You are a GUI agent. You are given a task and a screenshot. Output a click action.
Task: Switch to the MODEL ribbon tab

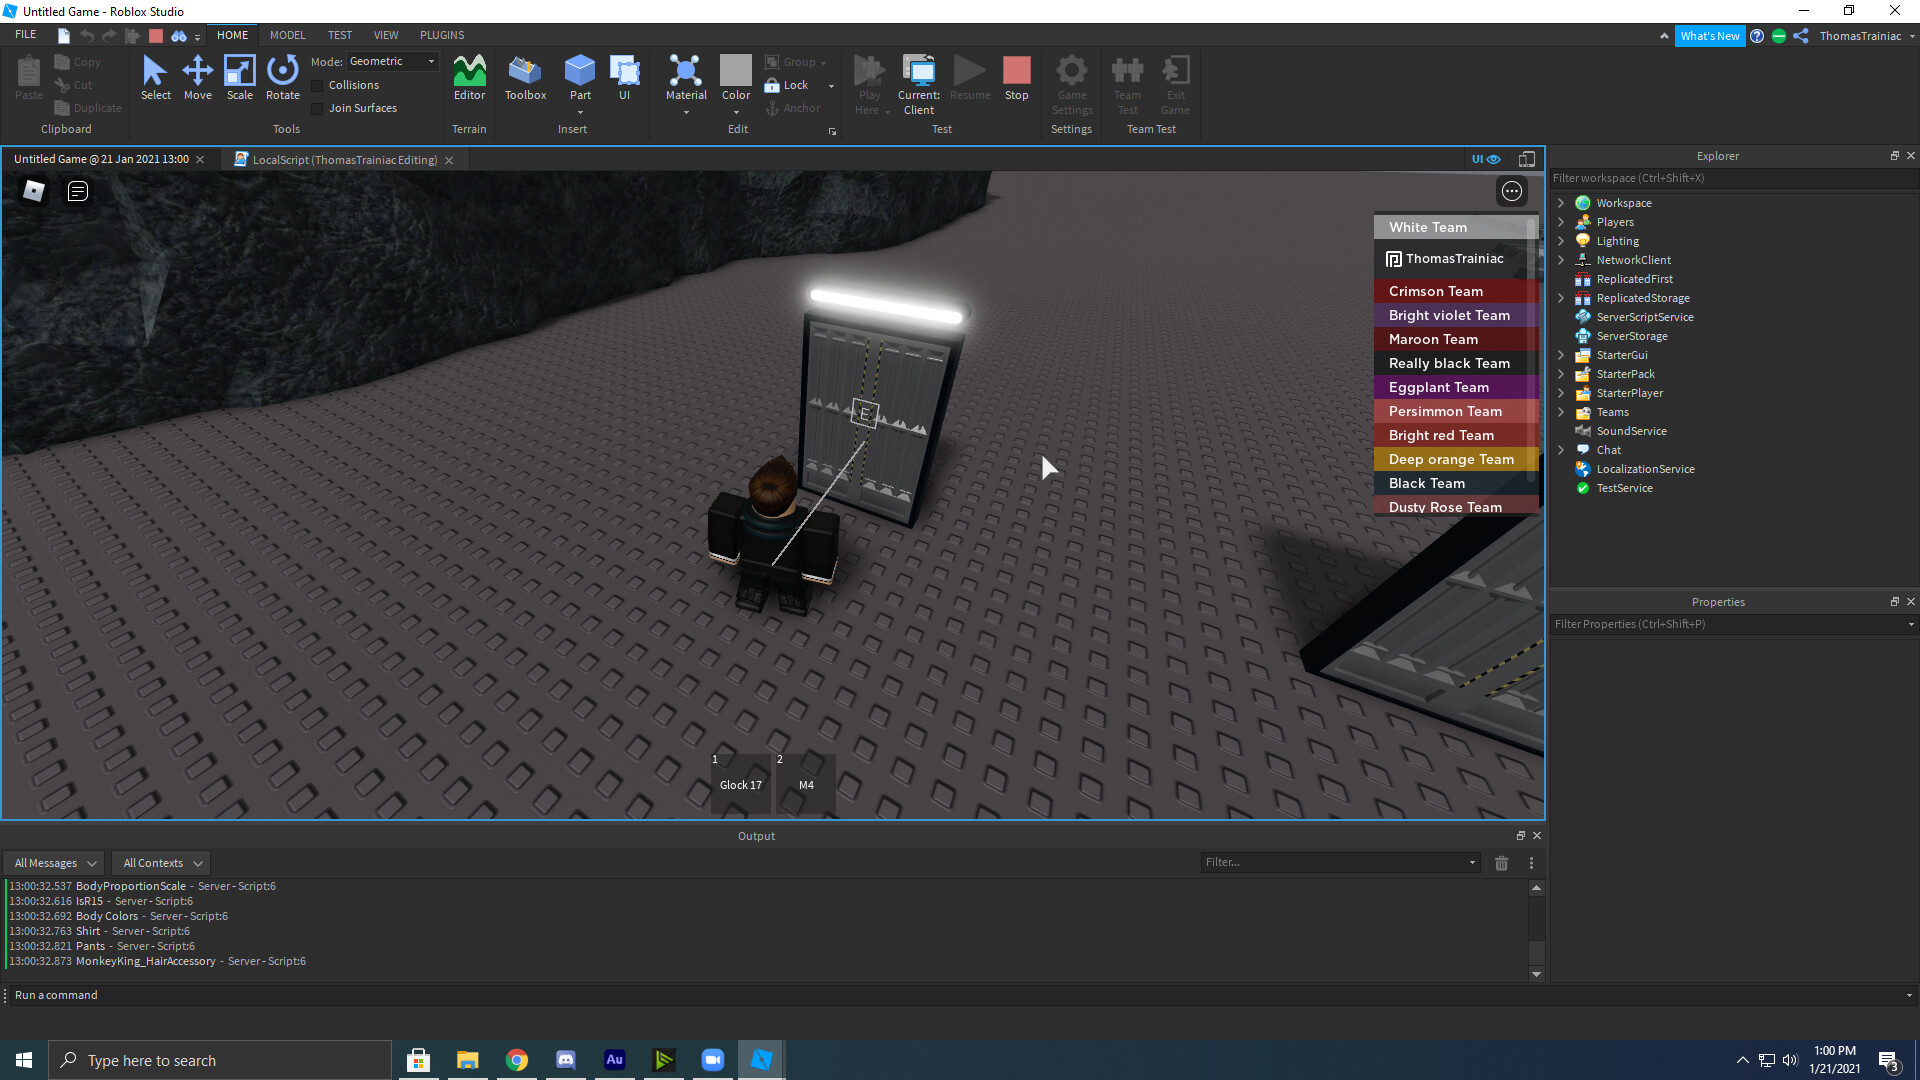[x=287, y=35]
